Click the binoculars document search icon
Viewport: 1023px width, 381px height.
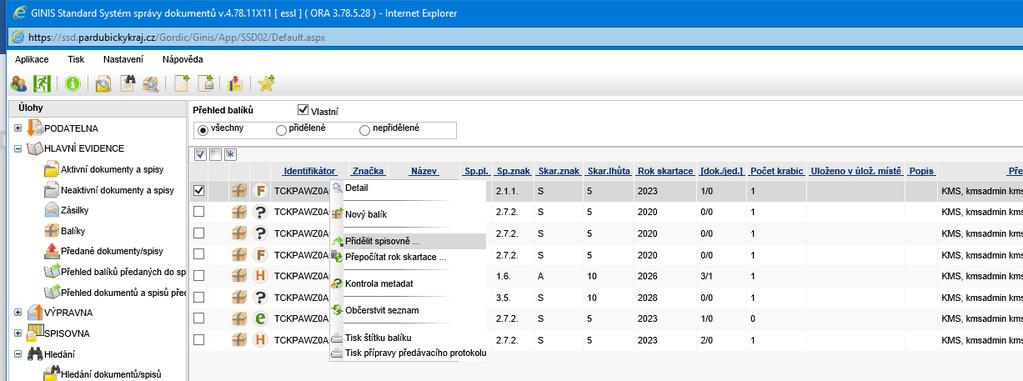(x=129, y=84)
